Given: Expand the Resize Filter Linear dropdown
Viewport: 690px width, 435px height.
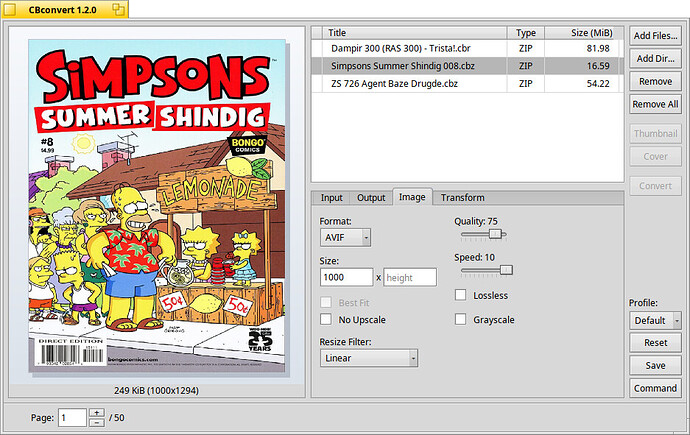Looking at the screenshot, I should [x=369, y=358].
